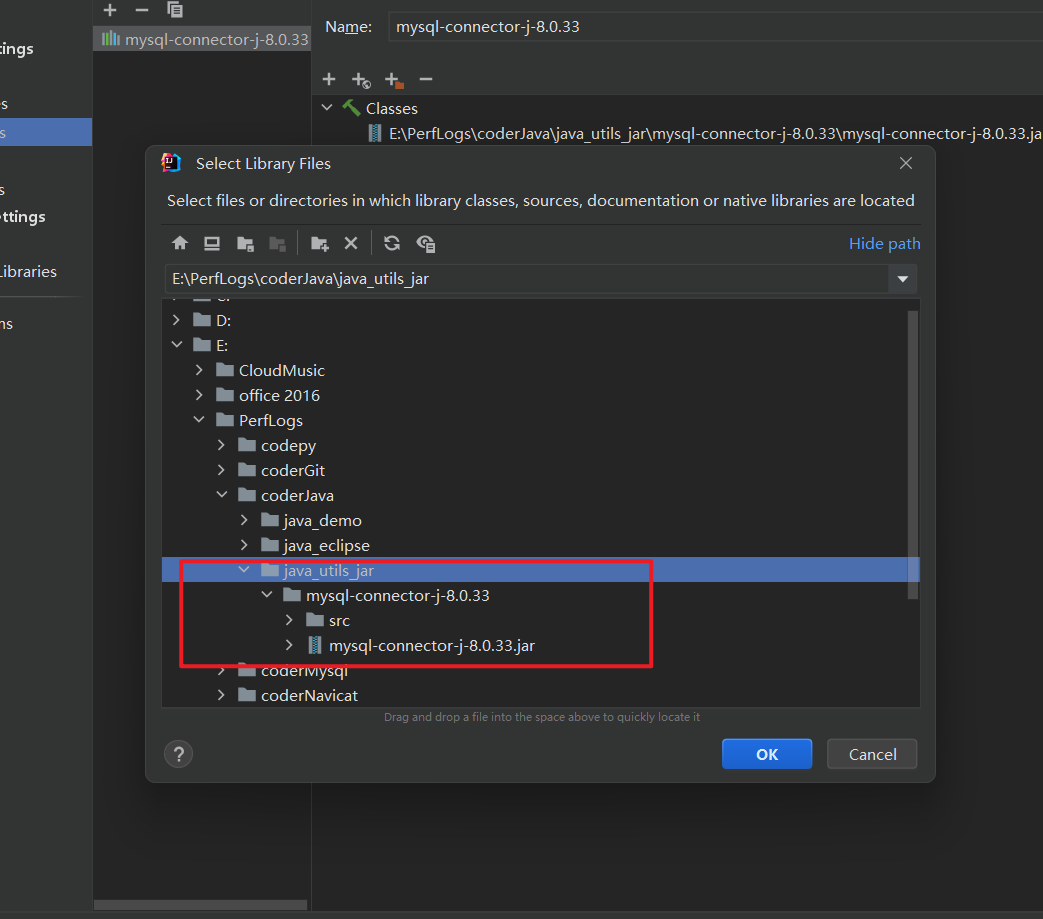1043x919 pixels.
Task: Click the Show Hidden Files icon
Action: pos(426,244)
